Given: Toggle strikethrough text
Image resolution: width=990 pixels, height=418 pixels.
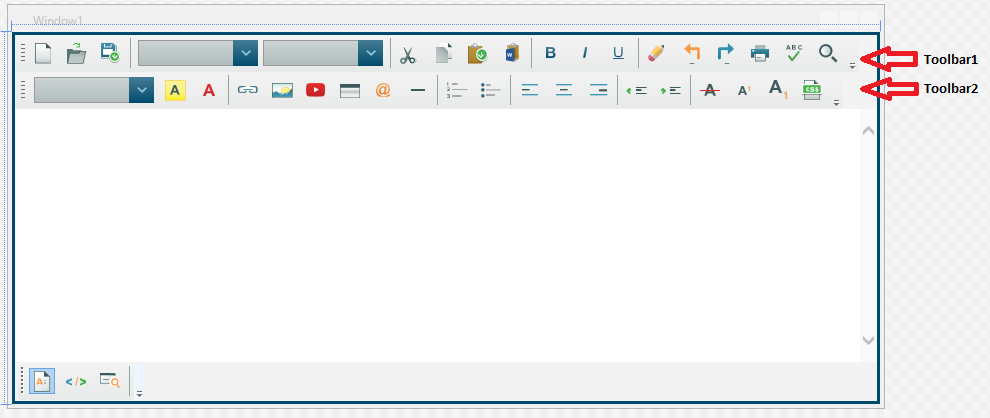Looking at the screenshot, I should [x=710, y=90].
